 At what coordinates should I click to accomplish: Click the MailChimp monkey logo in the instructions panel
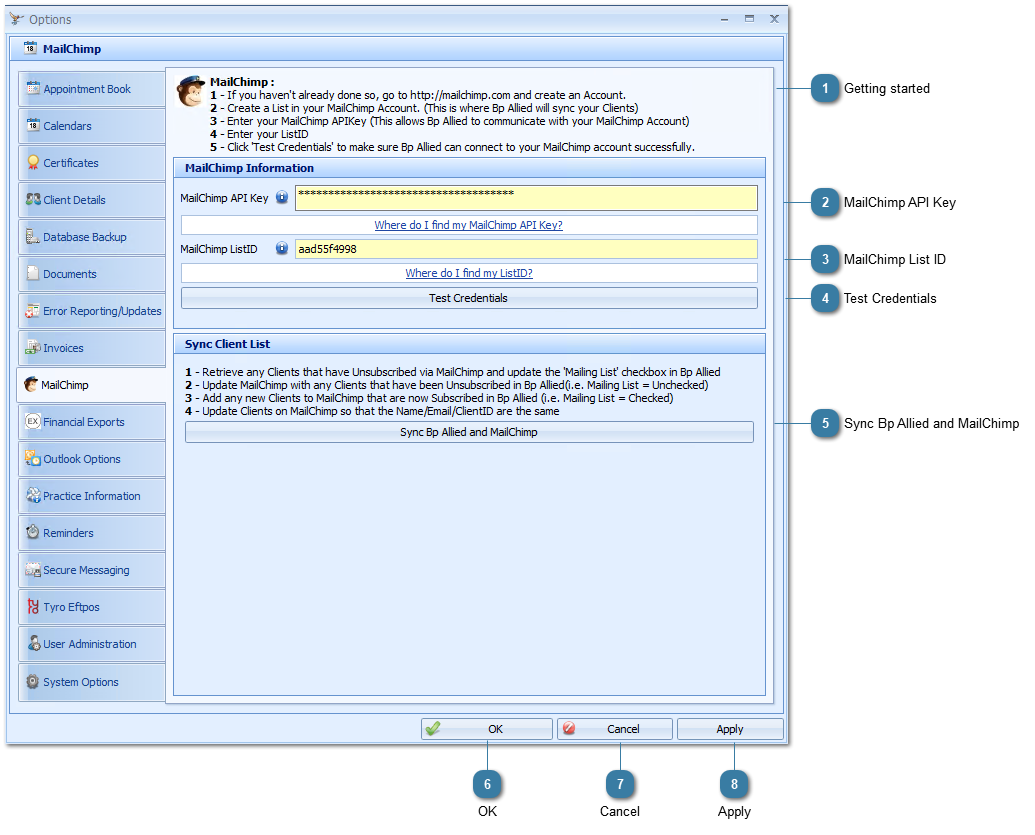[x=191, y=91]
